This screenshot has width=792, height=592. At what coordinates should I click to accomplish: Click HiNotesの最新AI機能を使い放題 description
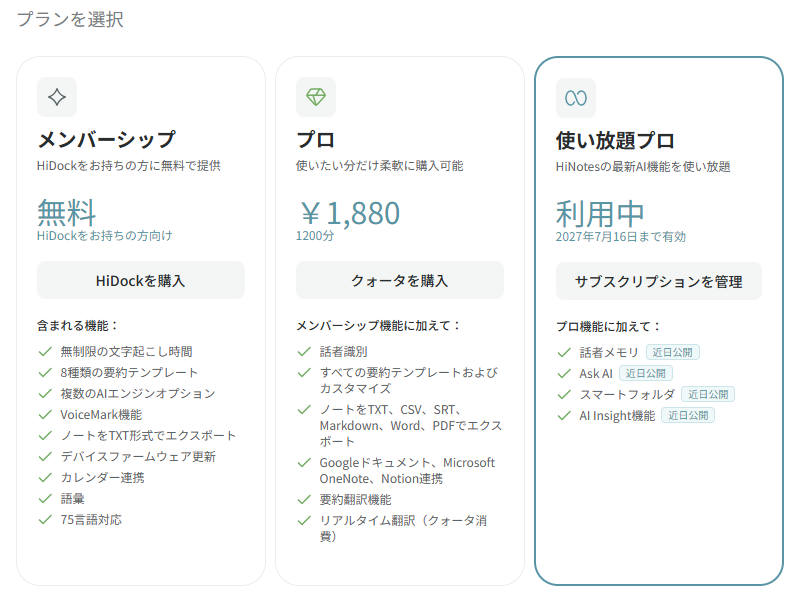pos(643,167)
